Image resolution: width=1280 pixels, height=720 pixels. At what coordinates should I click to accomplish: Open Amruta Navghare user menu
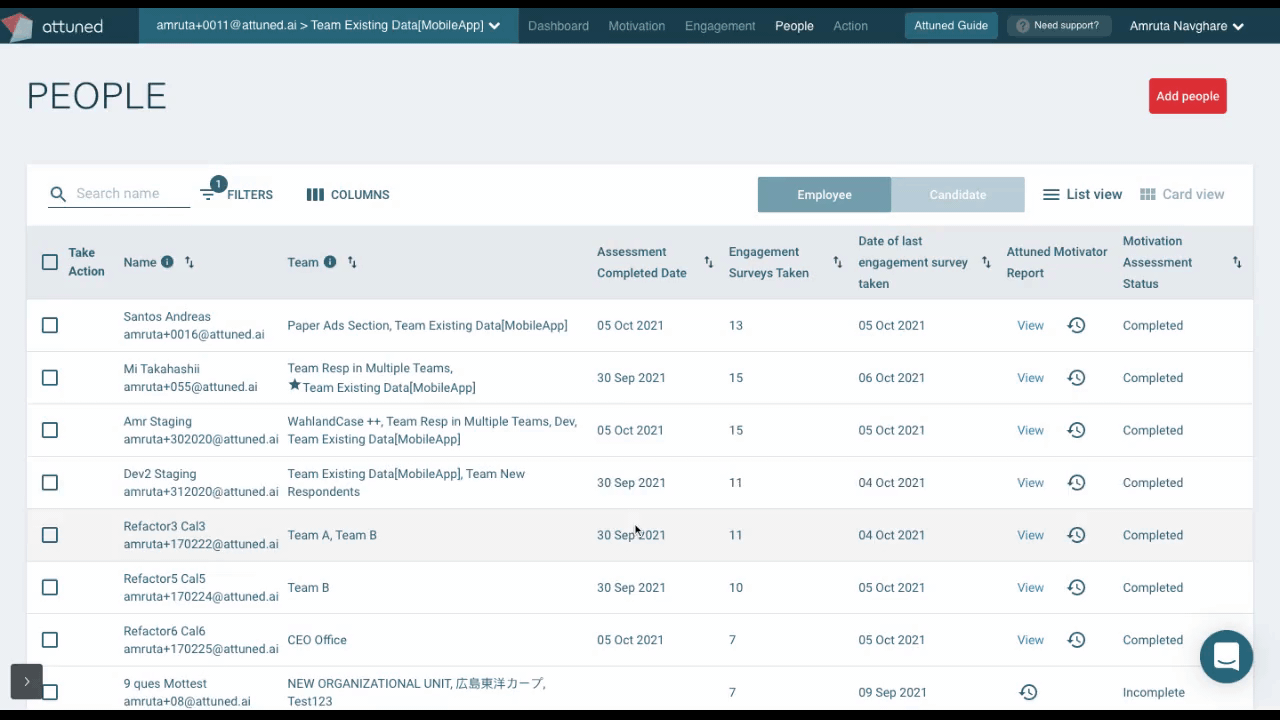coord(1187,26)
